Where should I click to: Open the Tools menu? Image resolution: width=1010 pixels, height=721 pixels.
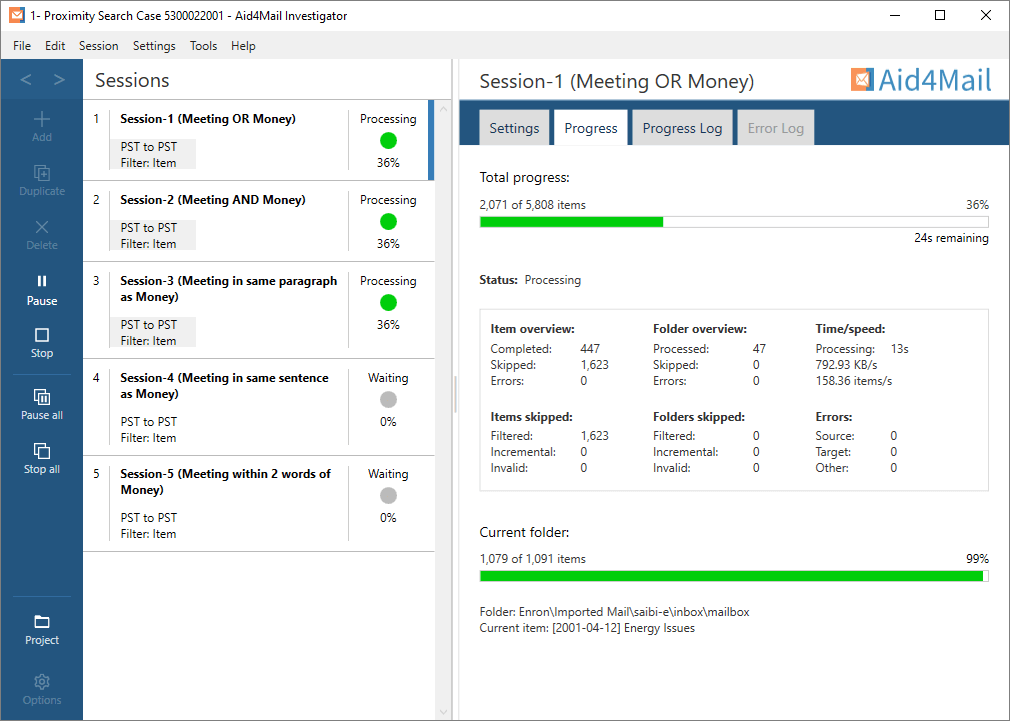(x=203, y=46)
